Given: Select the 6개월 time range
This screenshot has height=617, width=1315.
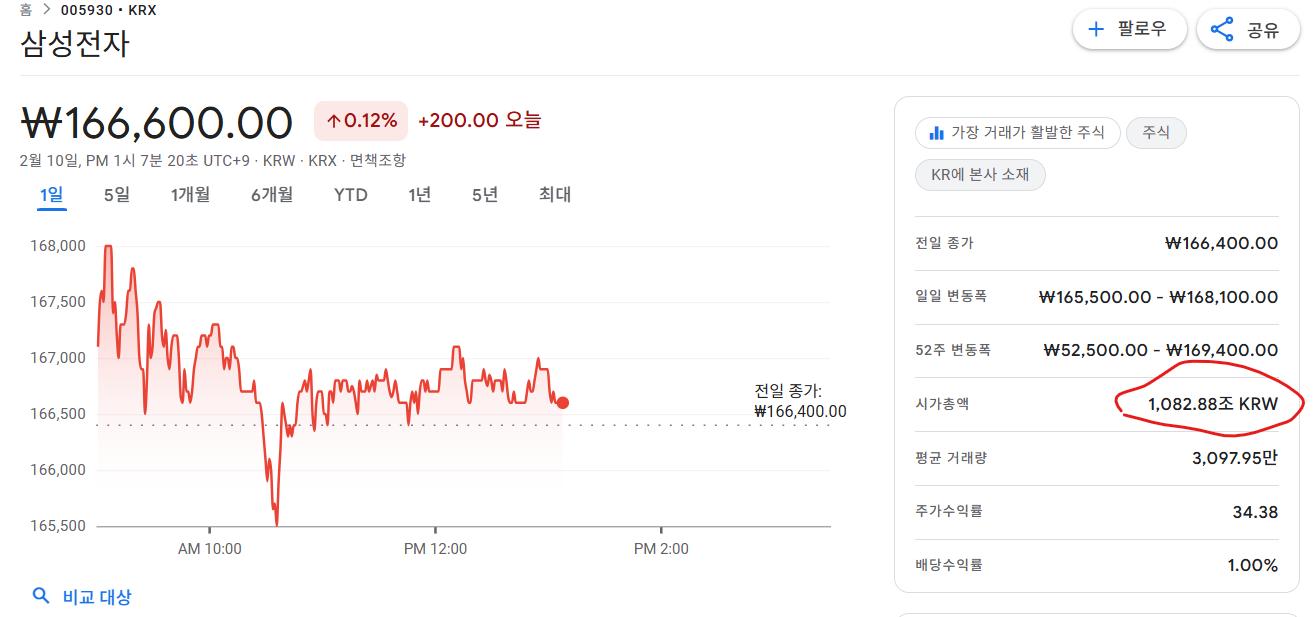Looking at the screenshot, I should point(272,195).
